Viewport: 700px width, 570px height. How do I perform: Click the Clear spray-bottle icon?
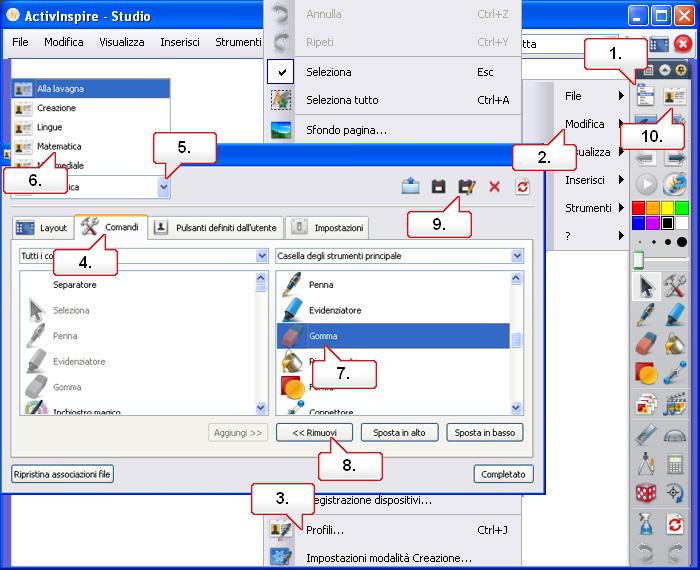coord(646,523)
